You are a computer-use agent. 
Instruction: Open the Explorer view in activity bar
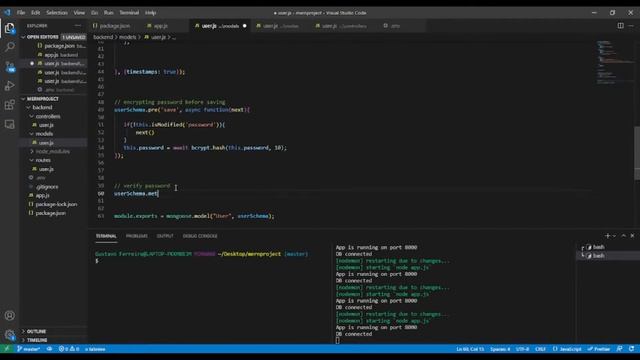tap(9, 28)
